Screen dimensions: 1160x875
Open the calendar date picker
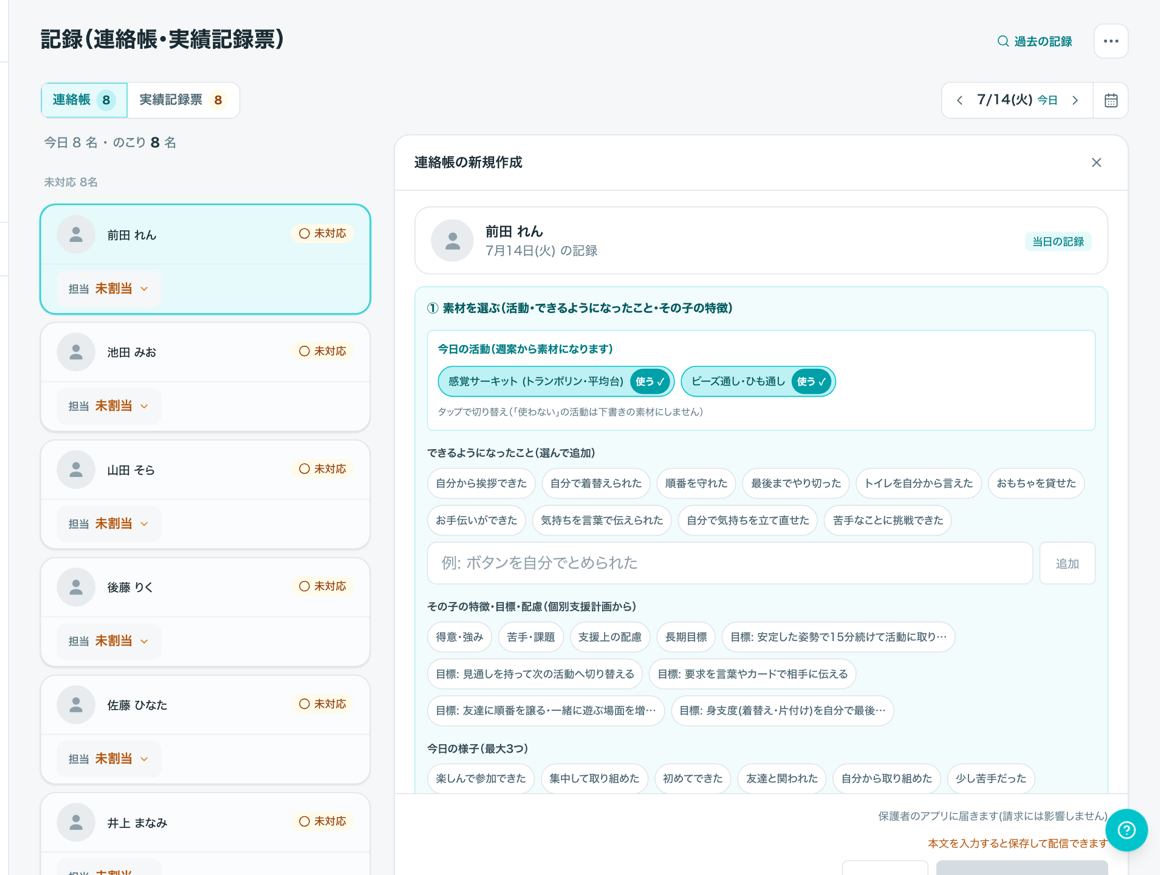click(x=1110, y=101)
